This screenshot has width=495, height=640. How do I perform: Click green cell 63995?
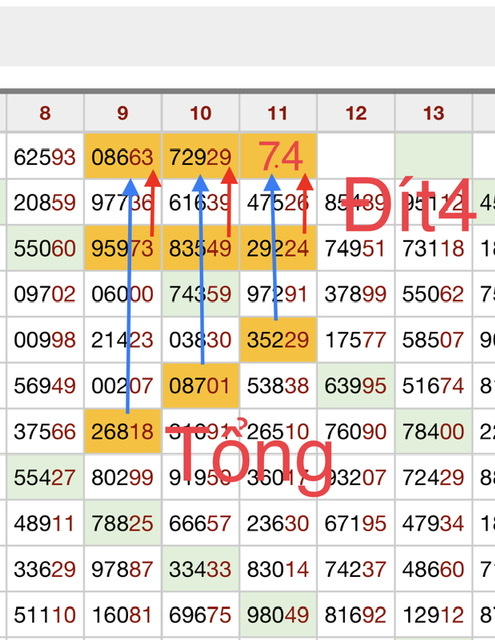tap(356, 386)
